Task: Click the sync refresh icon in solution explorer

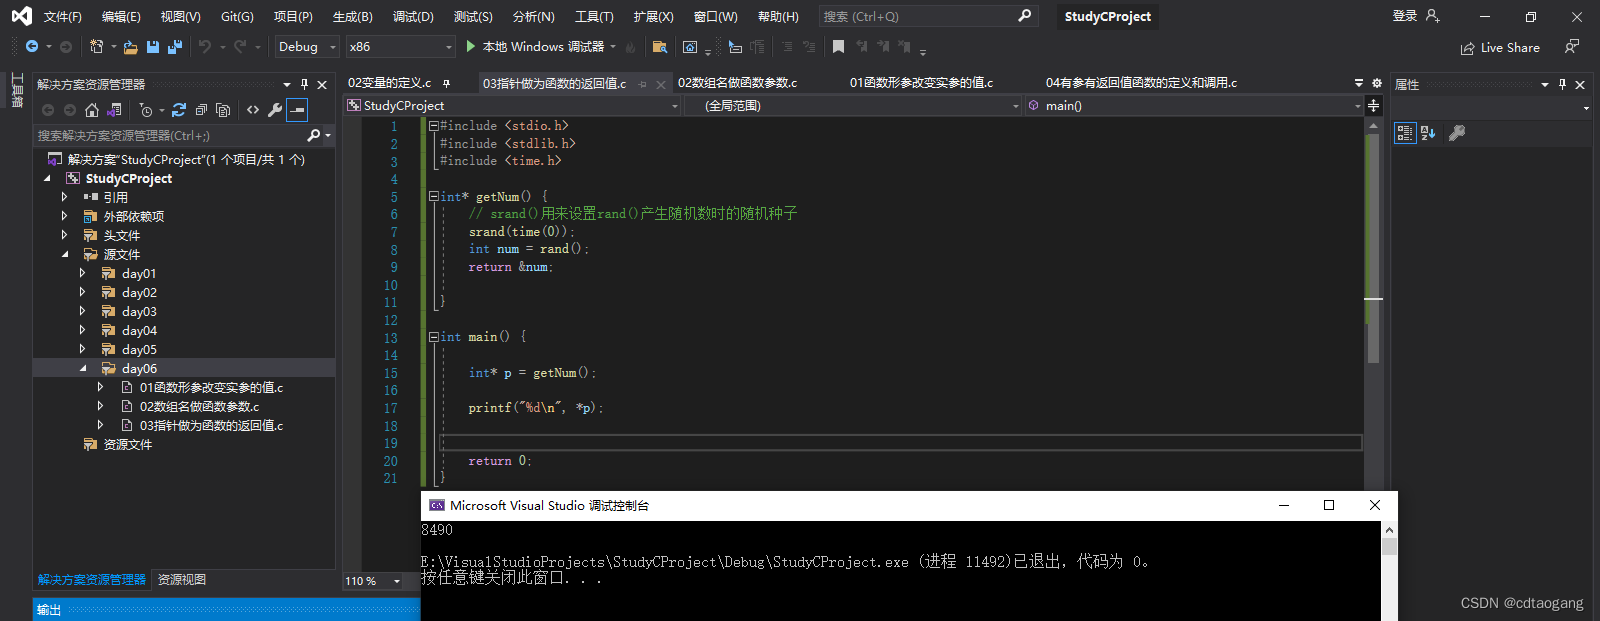Action: (x=179, y=110)
